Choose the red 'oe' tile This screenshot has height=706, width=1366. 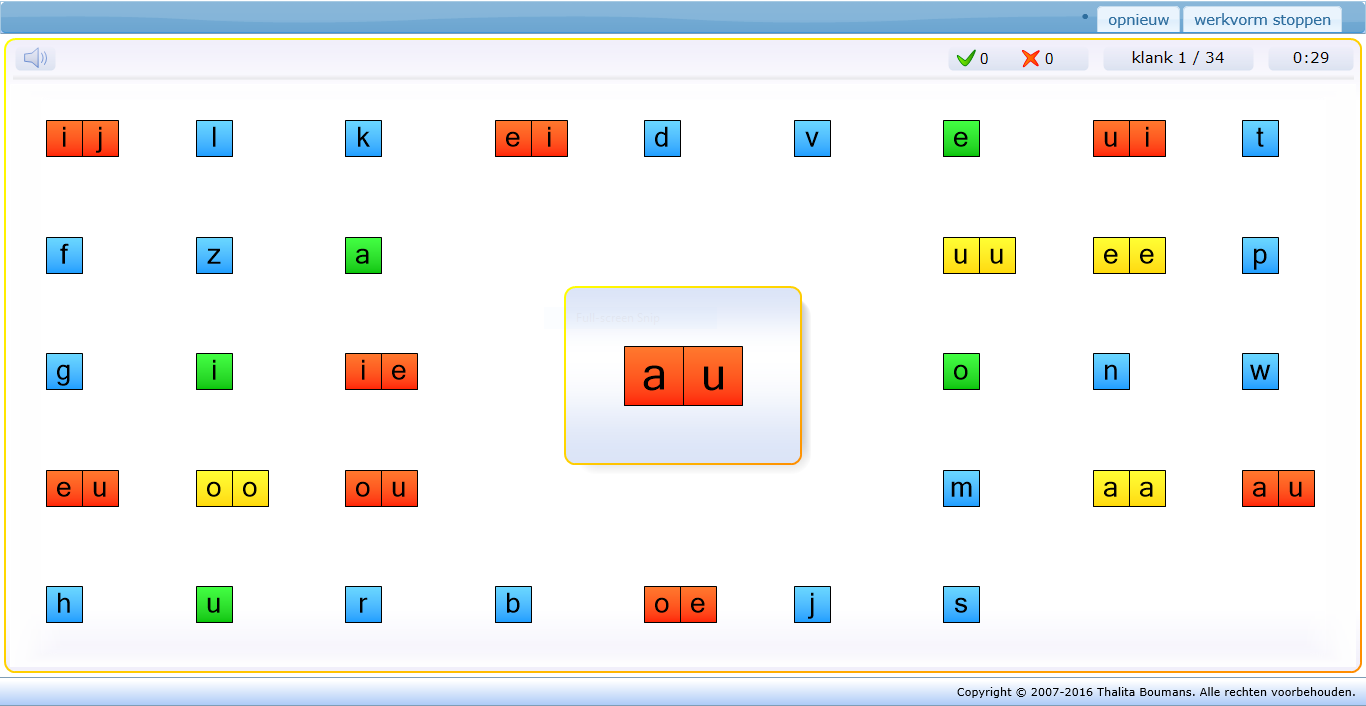tap(680, 605)
